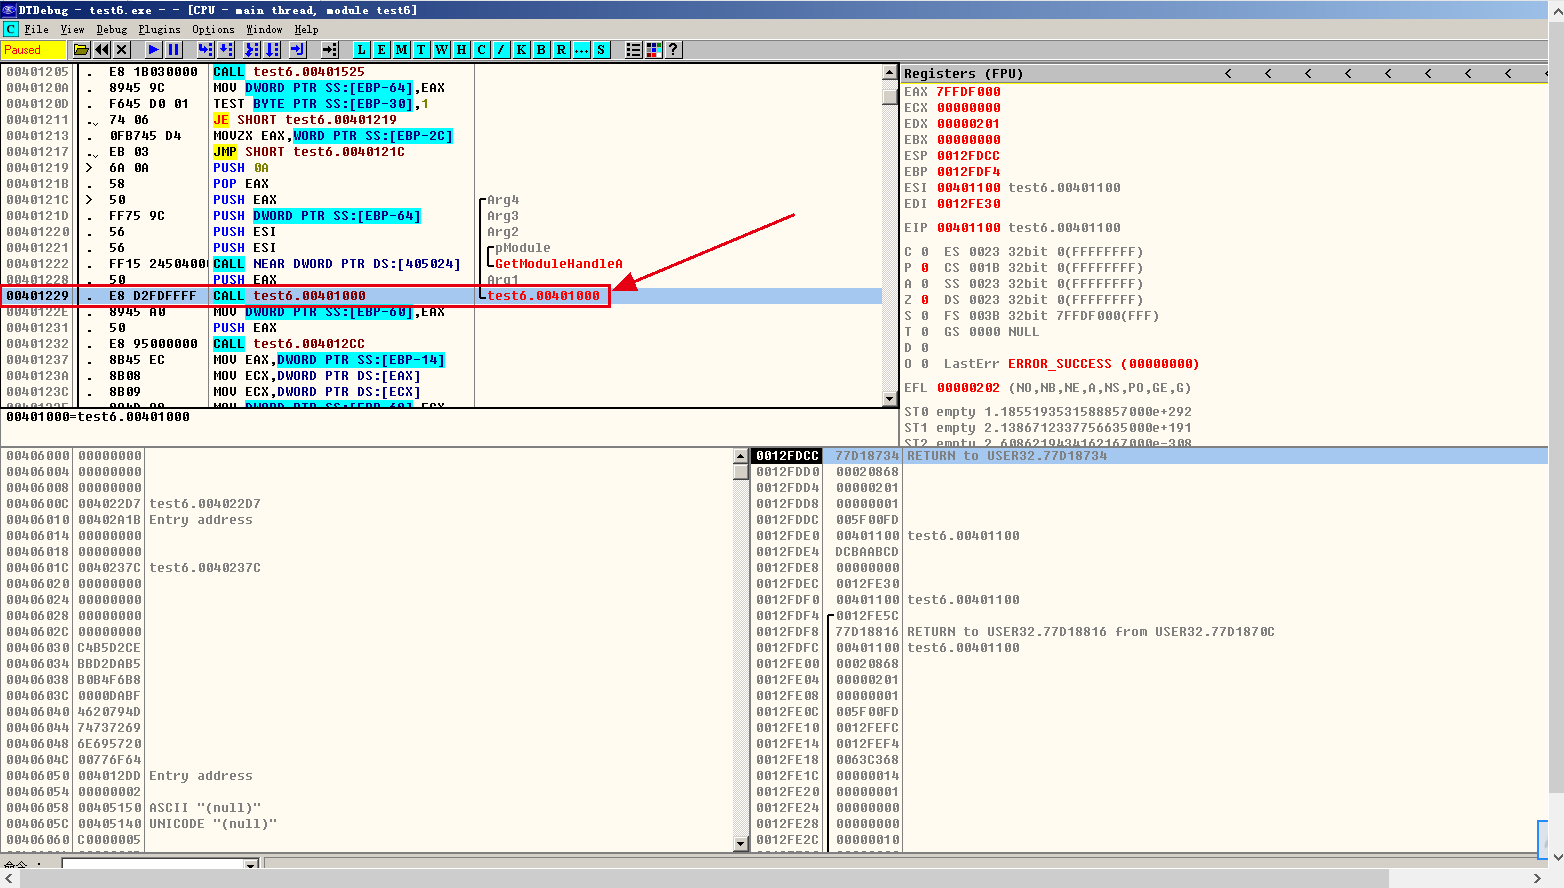
Task: Open the Help menu
Action: coord(307,29)
